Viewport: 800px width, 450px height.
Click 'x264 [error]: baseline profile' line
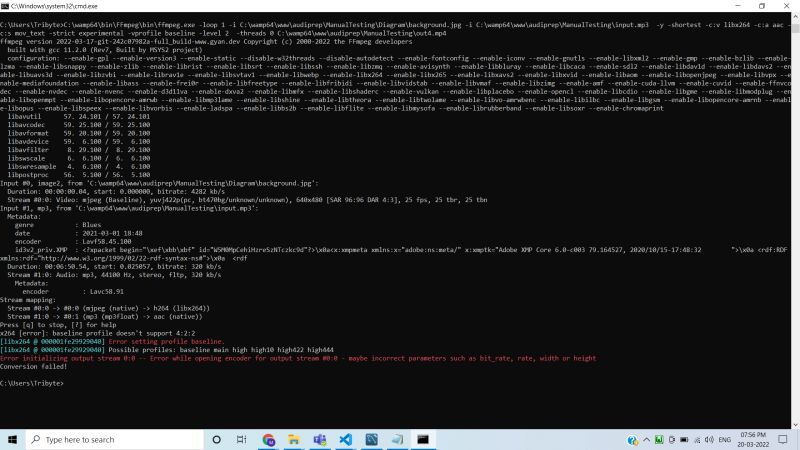click(x=97, y=333)
